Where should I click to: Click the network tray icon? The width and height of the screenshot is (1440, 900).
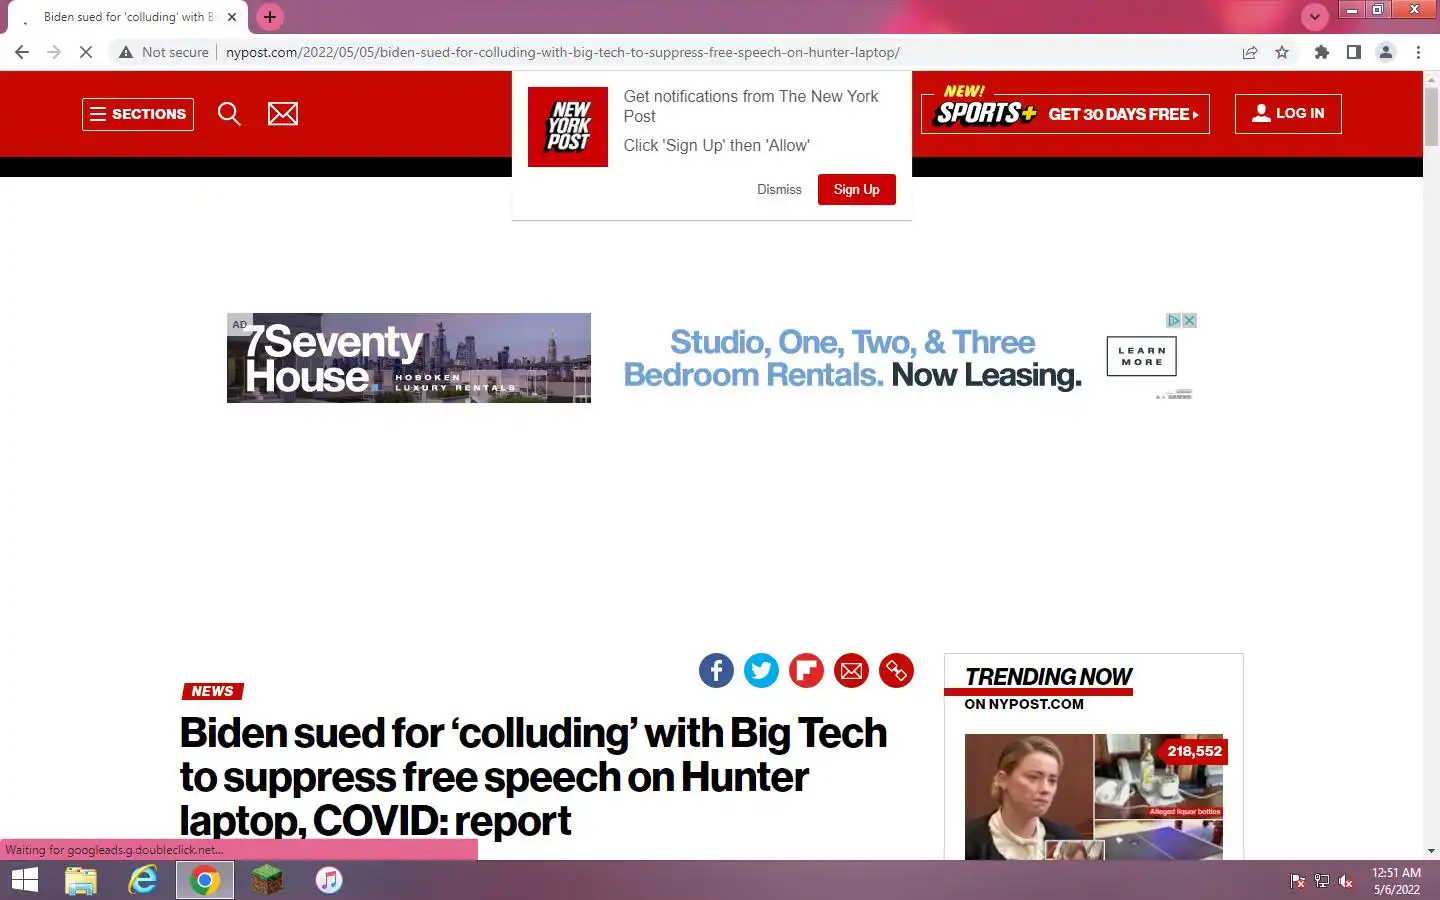(1322, 881)
